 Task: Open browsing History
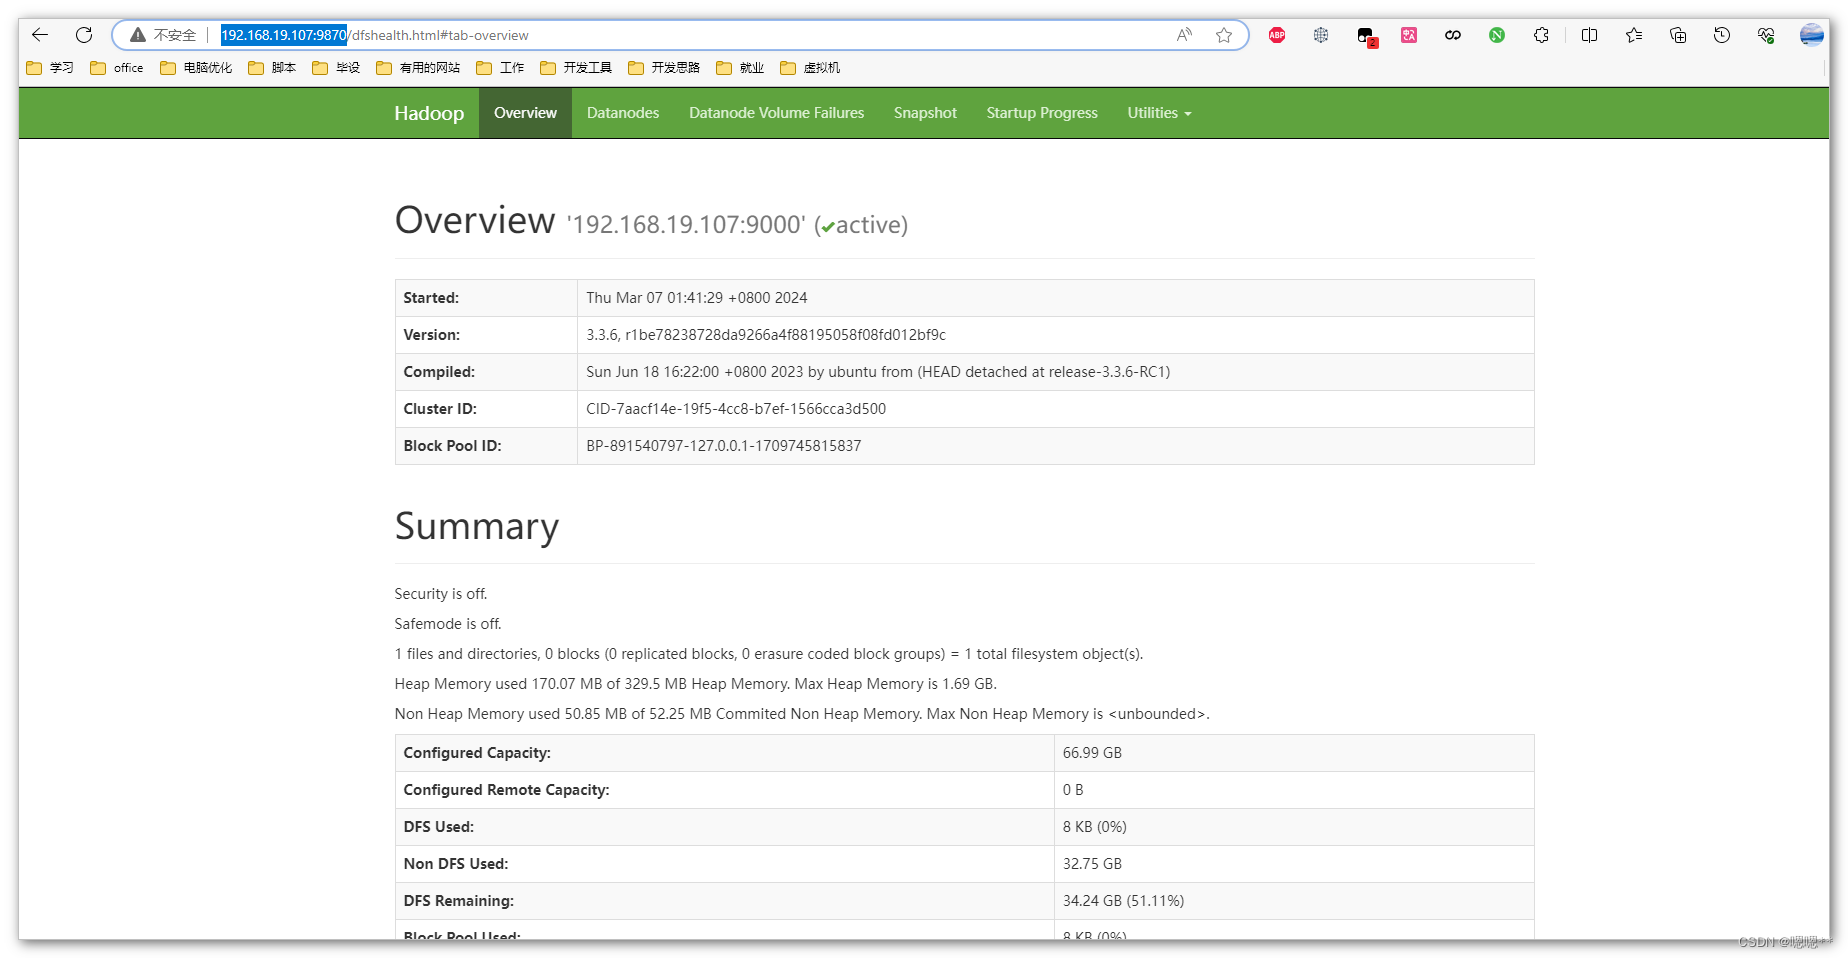[x=1722, y=35]
